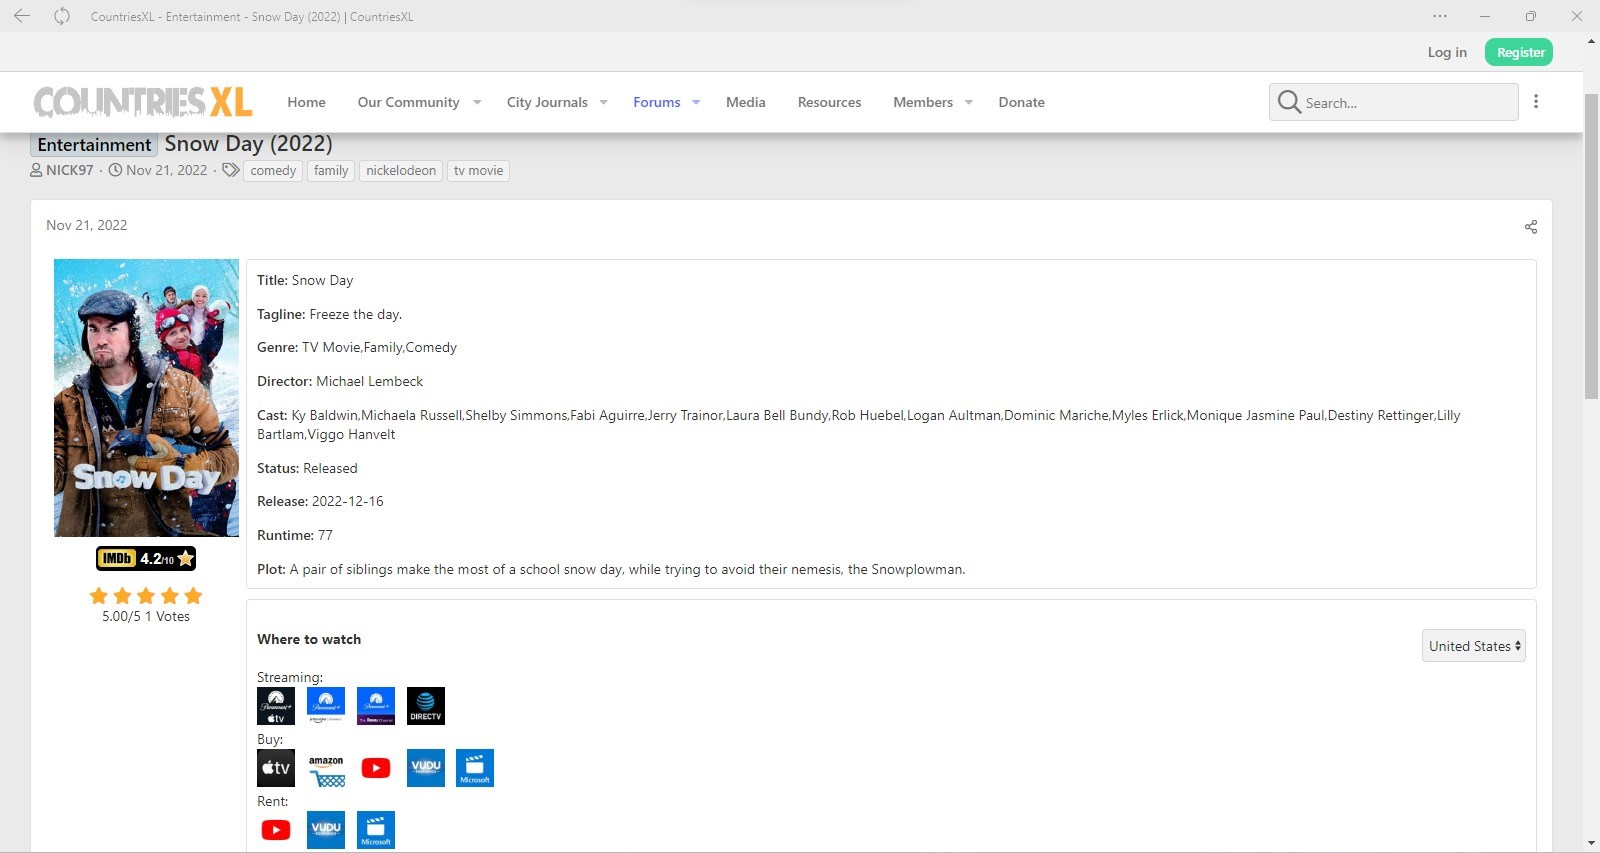Expand the Our Community dropdown arrow
The image size is (1600, 853).
477,102
